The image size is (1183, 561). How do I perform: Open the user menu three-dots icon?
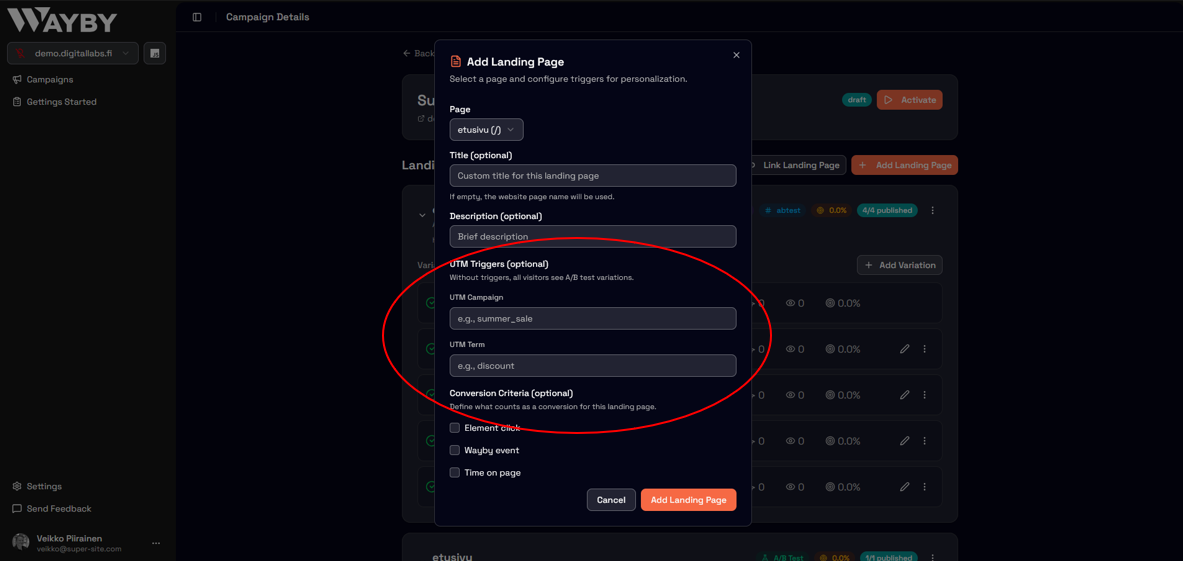coord(156,543)
